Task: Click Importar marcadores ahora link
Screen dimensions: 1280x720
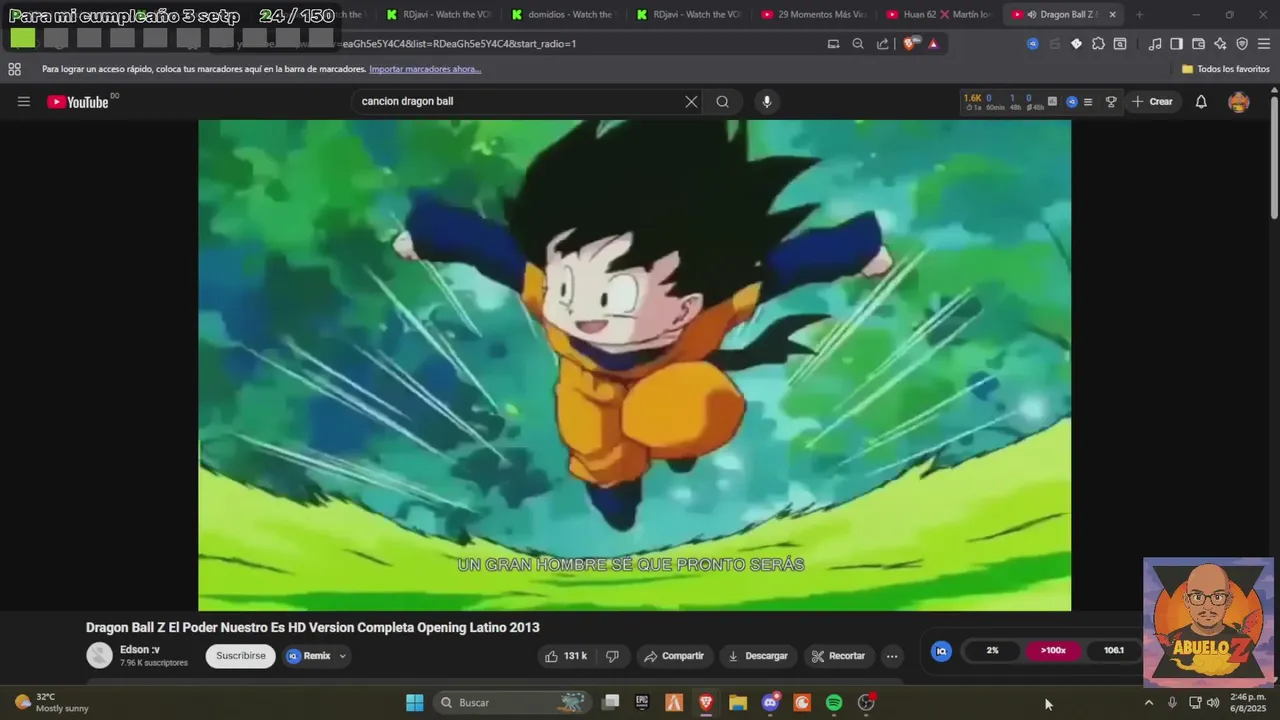Action: tap(425, 69)
